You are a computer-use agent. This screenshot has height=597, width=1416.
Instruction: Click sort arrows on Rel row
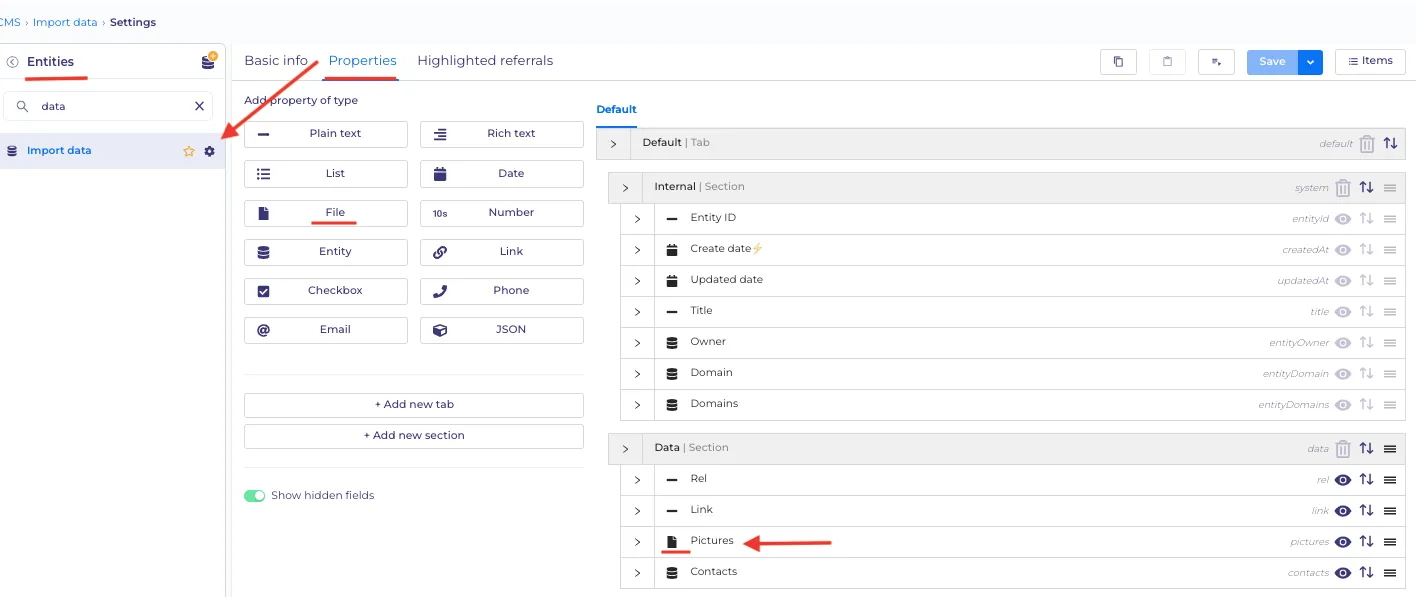tap(1366, 480)
